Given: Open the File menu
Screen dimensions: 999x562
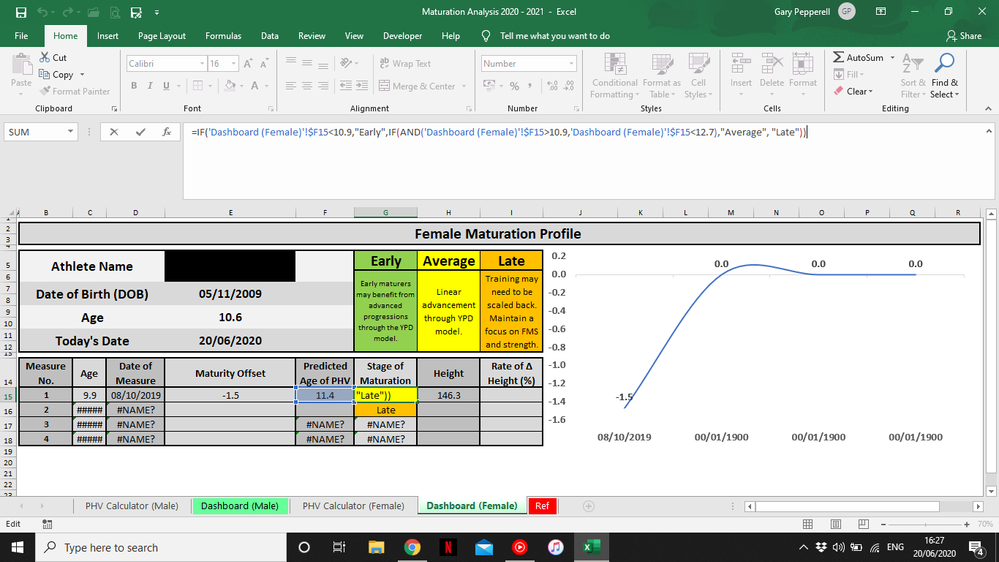Looking at the screenshot, I should pyautogui.click(x=21, y=36).
